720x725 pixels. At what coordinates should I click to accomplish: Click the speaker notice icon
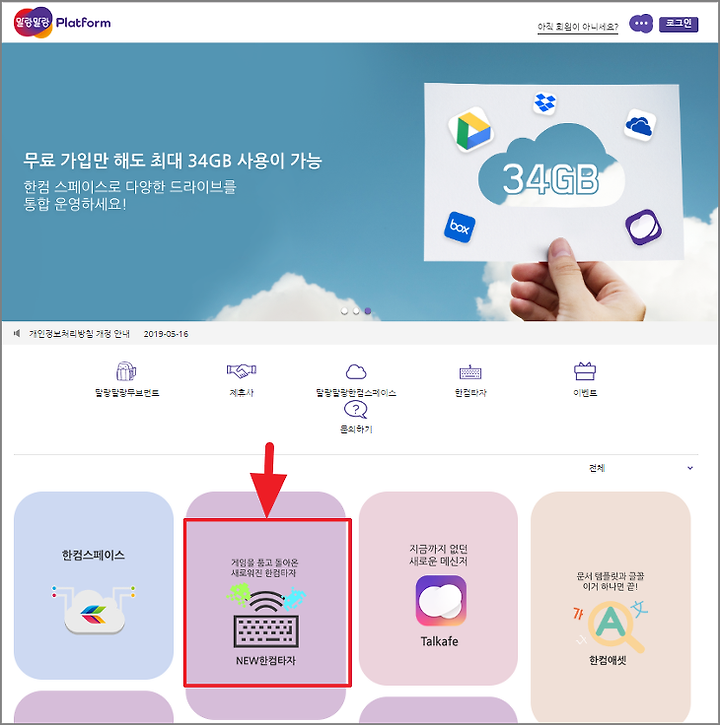coord(17,333)
